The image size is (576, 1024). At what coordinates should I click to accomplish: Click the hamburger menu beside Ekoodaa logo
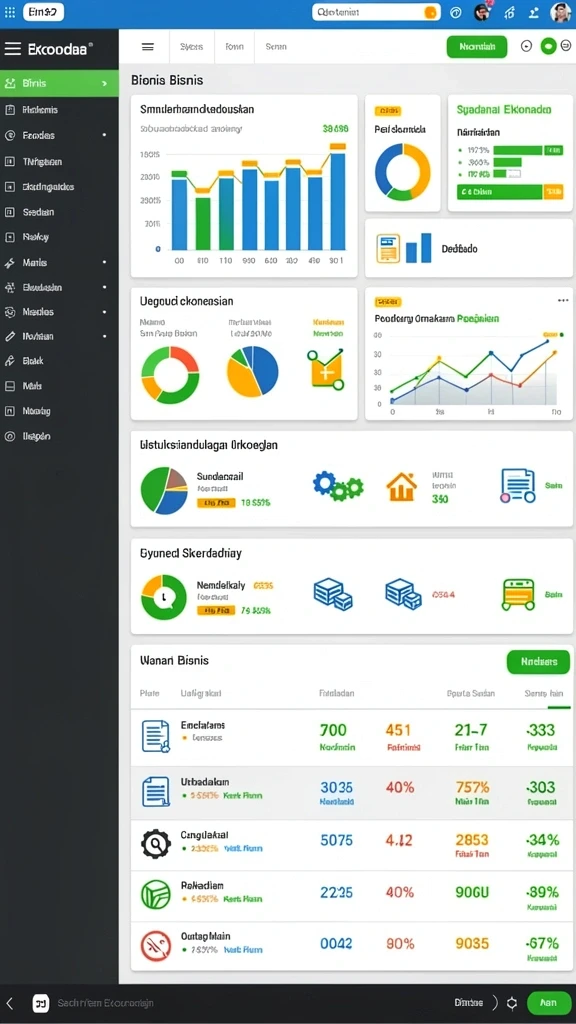13,49
